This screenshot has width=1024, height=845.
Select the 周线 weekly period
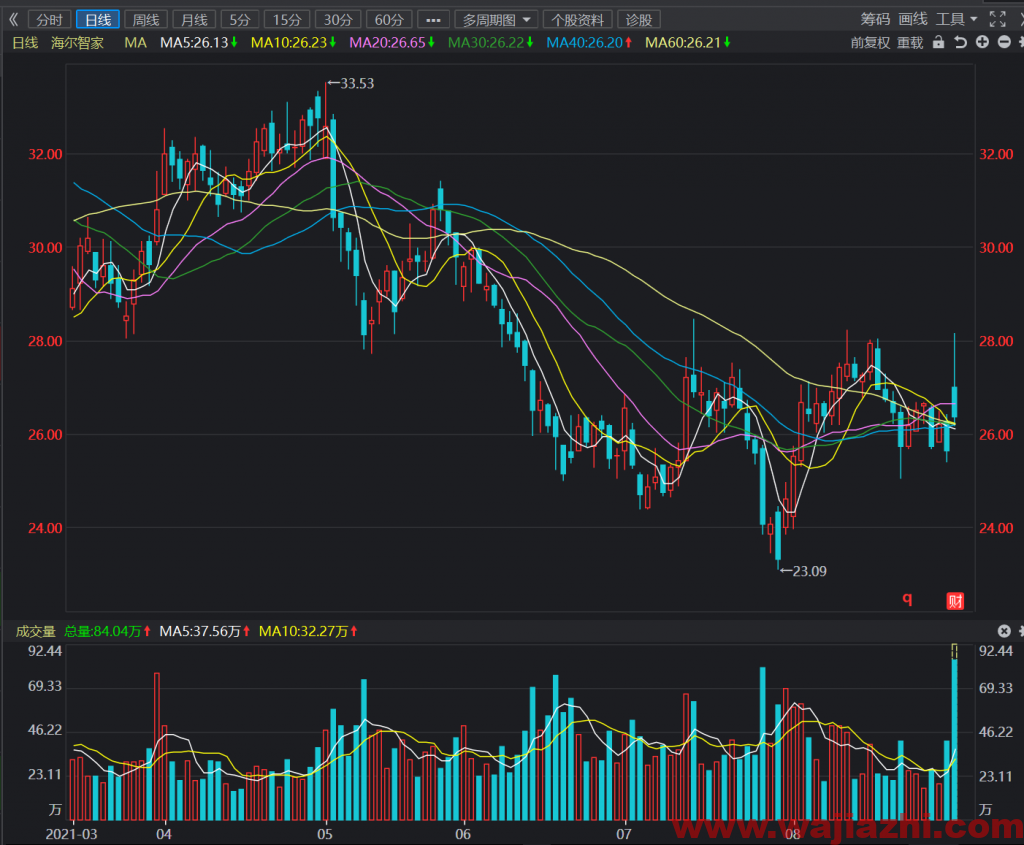click(146, 20)
